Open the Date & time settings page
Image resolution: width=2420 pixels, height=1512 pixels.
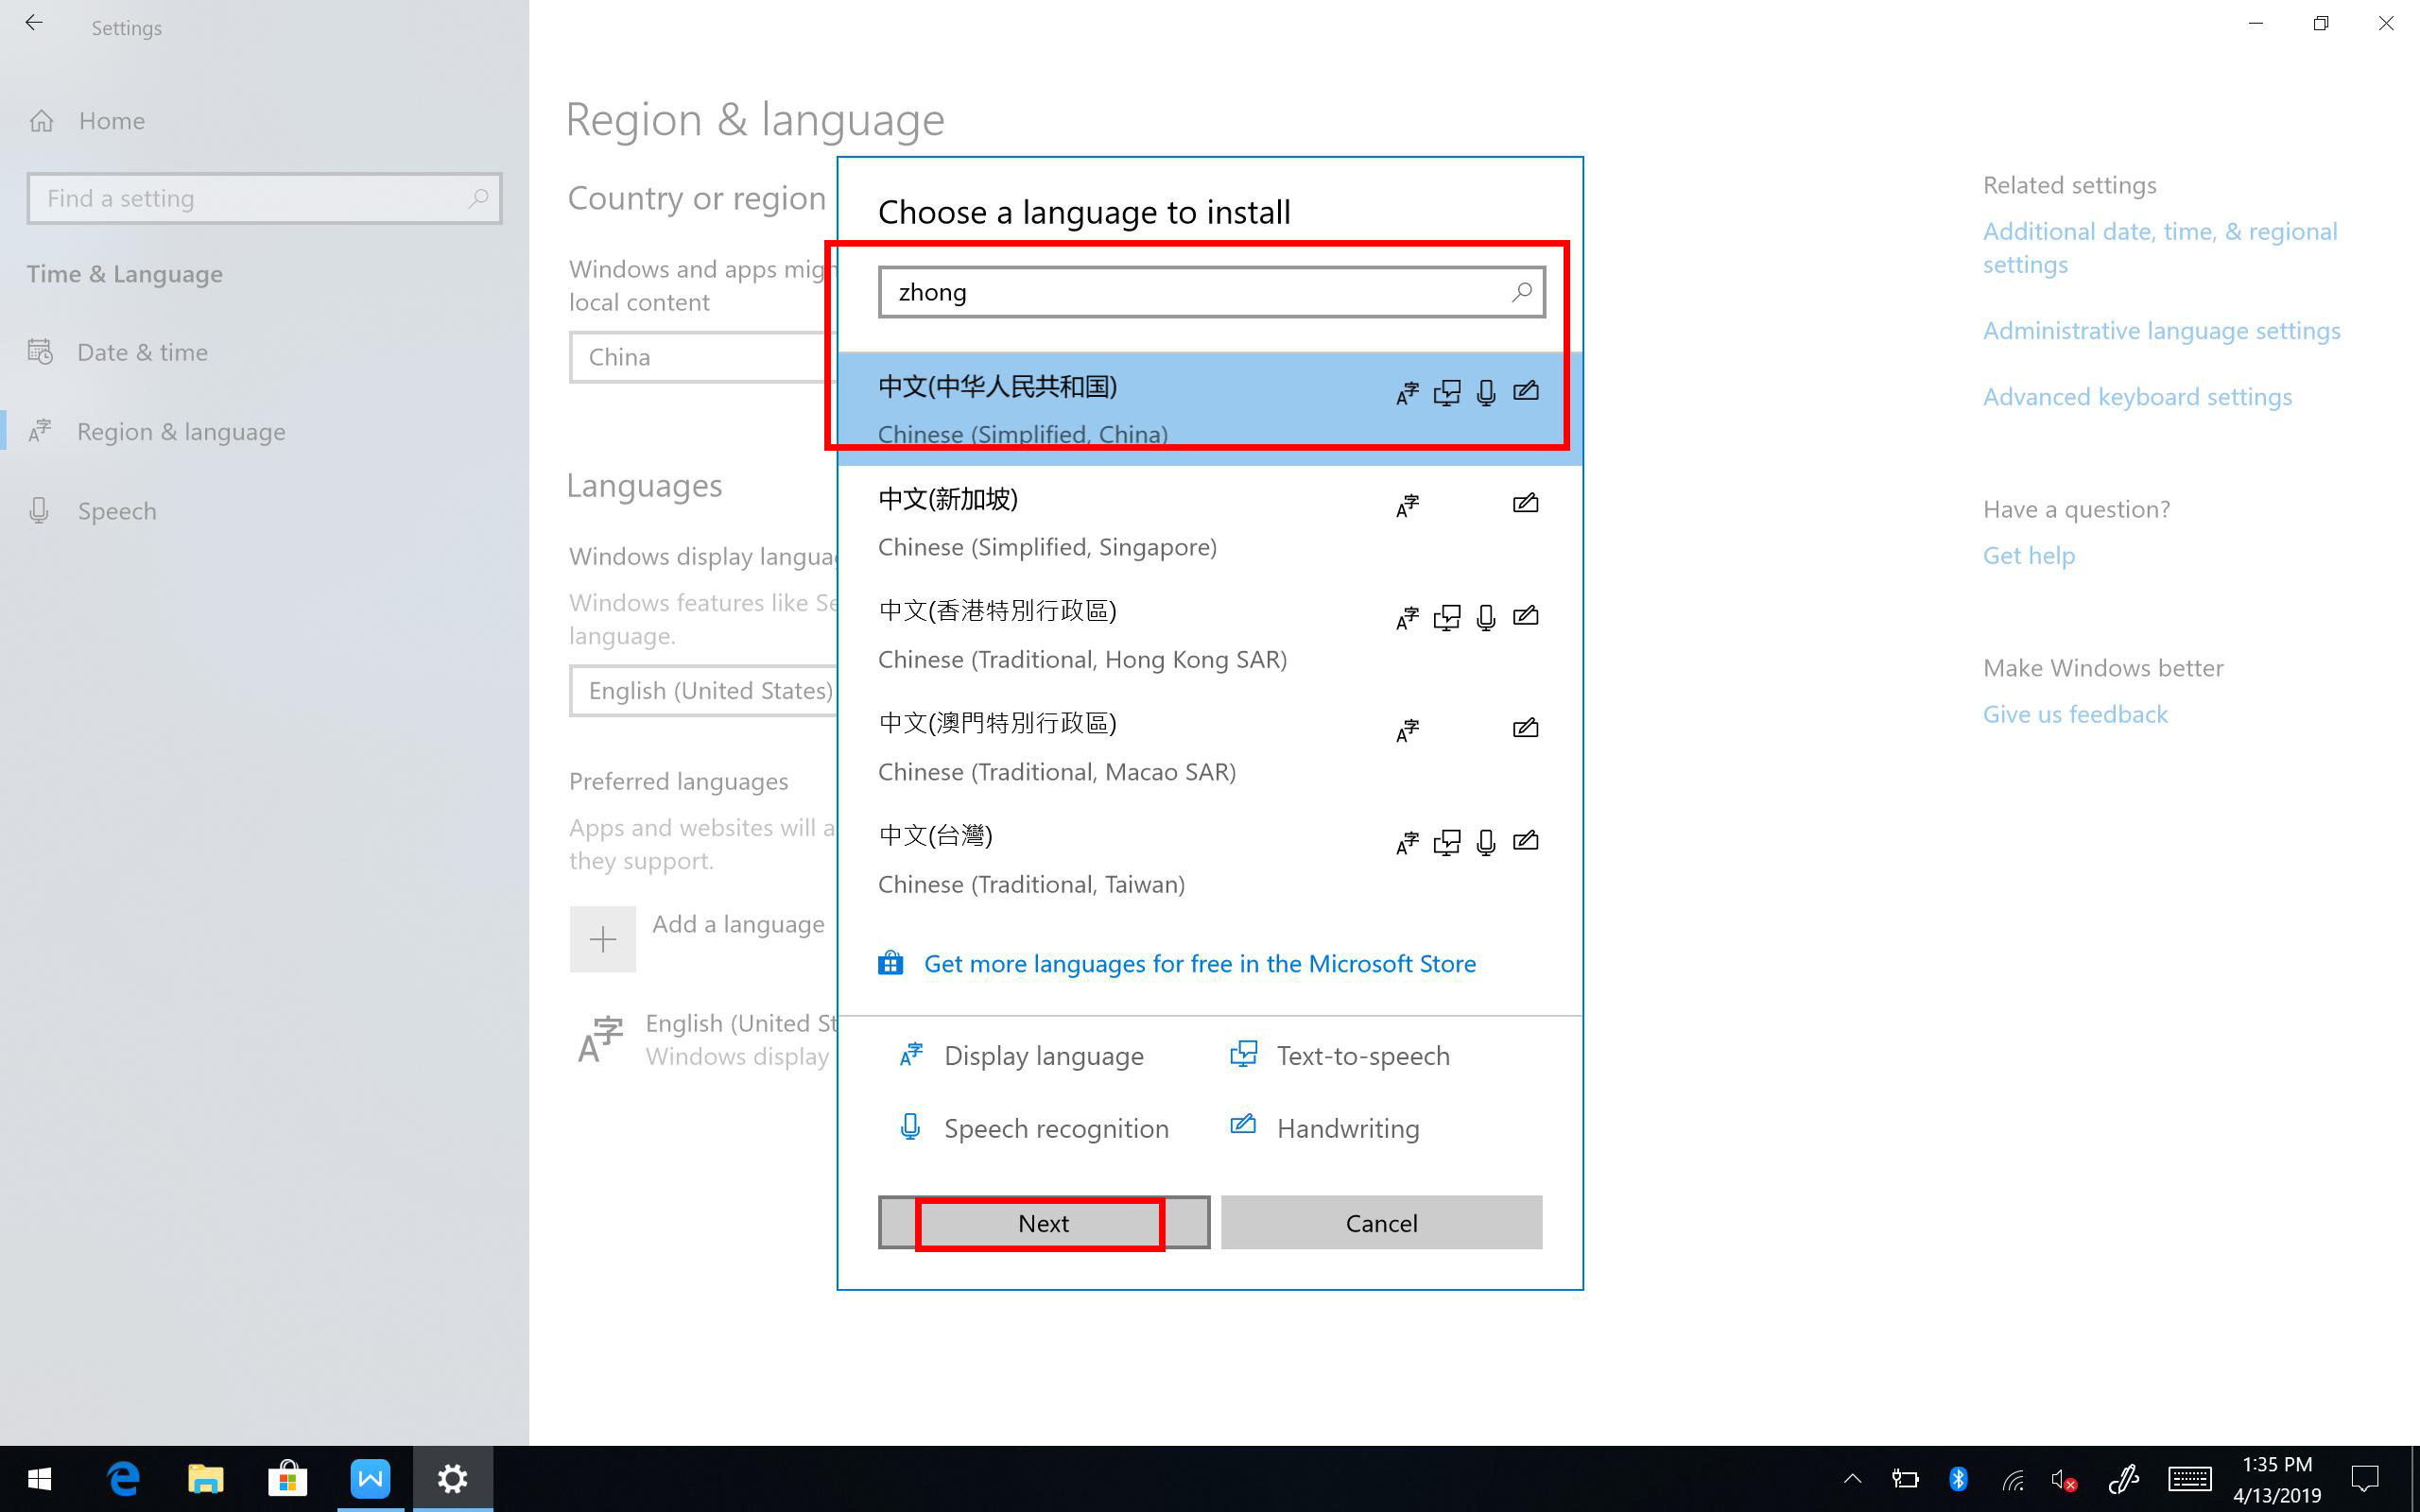coord(142,352)
